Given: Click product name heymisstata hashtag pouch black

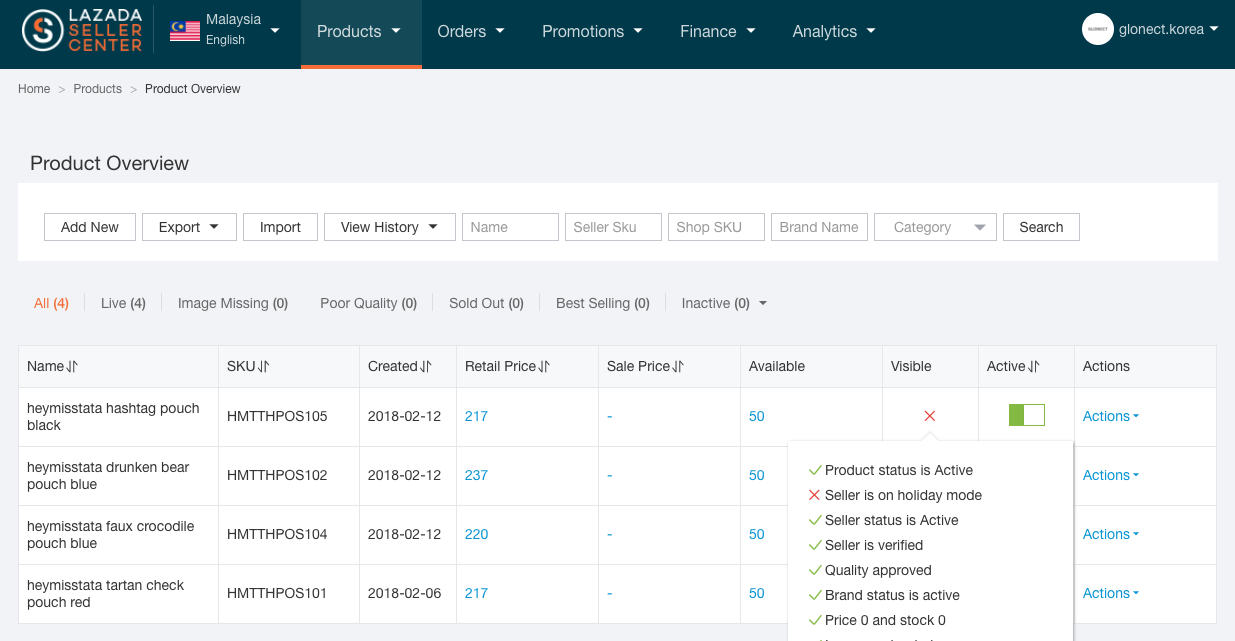Looking at the screenshot, I should point(113,417).
